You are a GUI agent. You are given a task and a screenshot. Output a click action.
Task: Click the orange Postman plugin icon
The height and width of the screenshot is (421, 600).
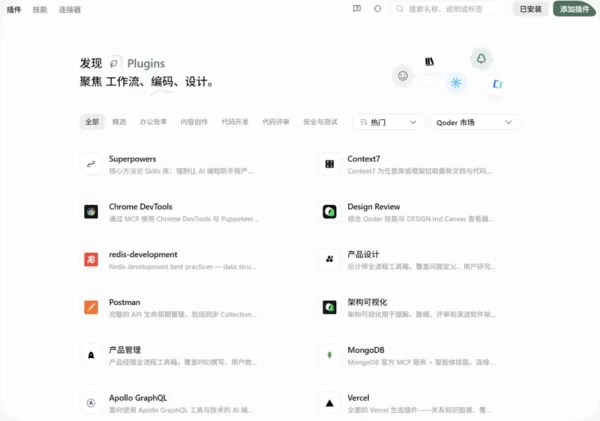point(91,307)
